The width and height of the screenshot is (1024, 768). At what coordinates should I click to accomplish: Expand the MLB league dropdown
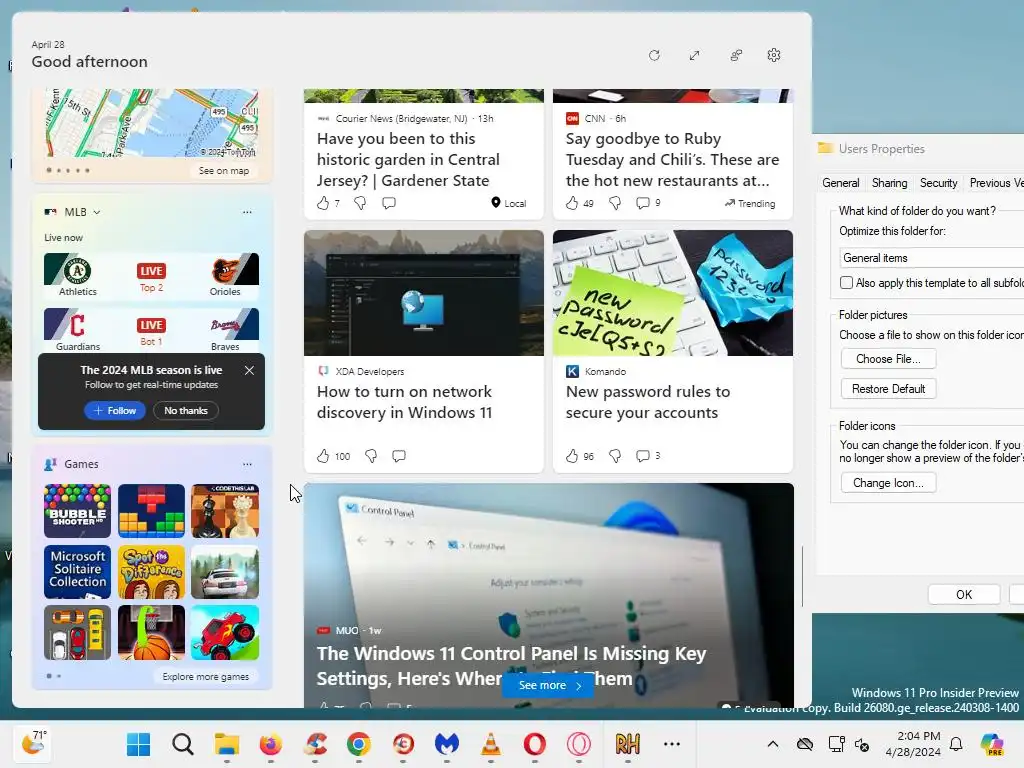coord(97,212)
